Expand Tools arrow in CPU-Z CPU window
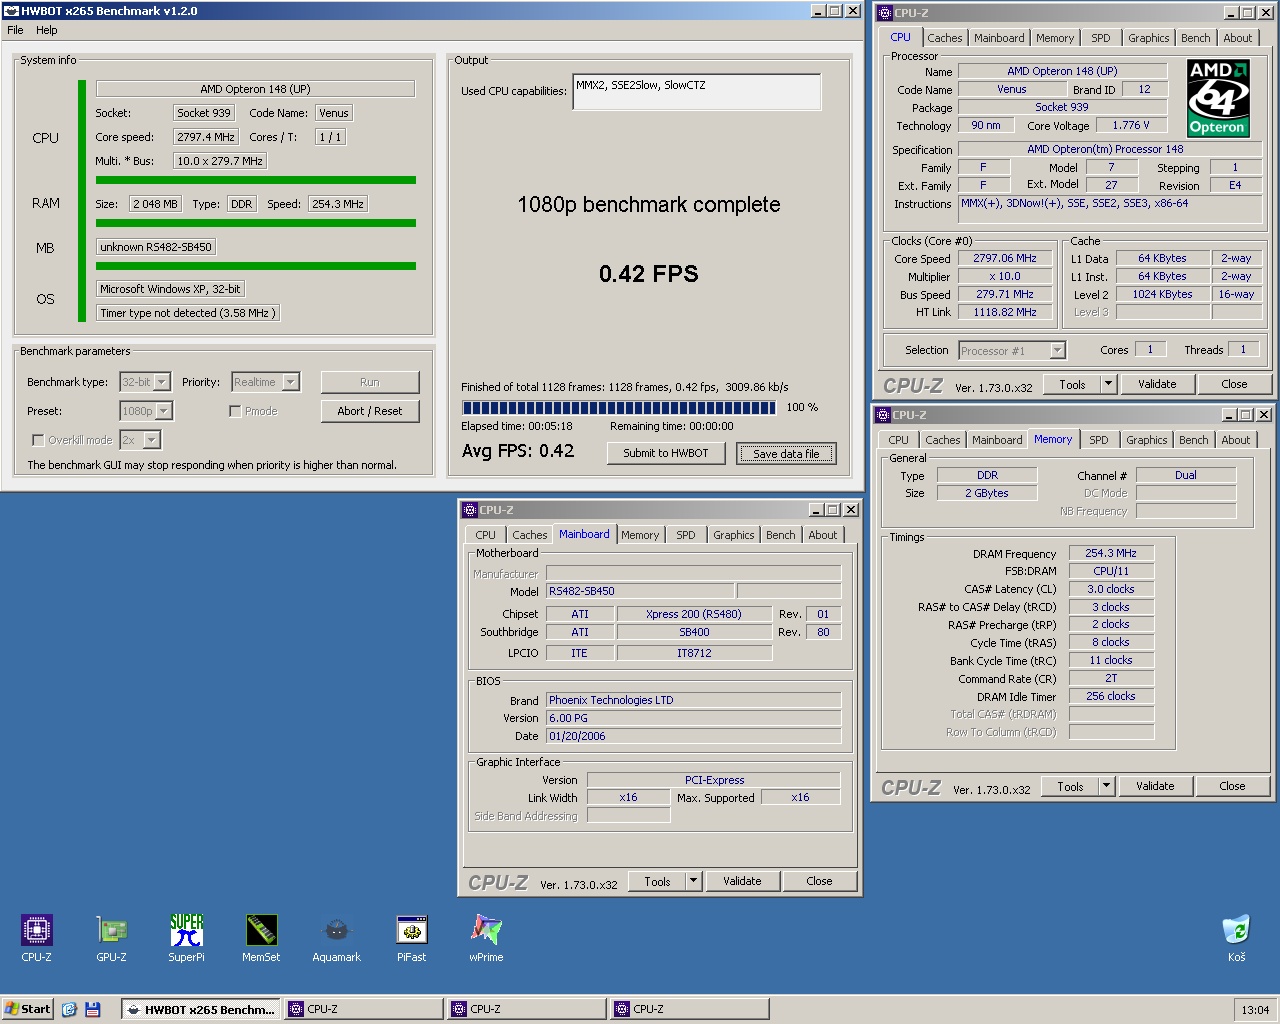Image resolution: width=1280 pixels, height=1024 pixels. point(1108,384)
